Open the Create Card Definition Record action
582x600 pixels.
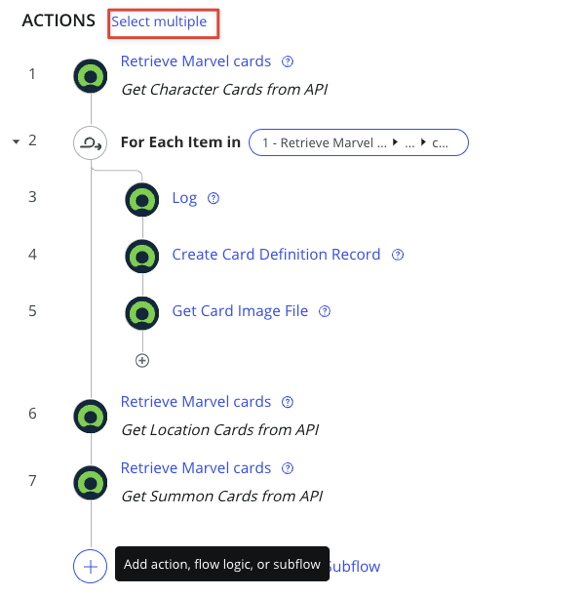pyautogui.click(x=276, y=254)
